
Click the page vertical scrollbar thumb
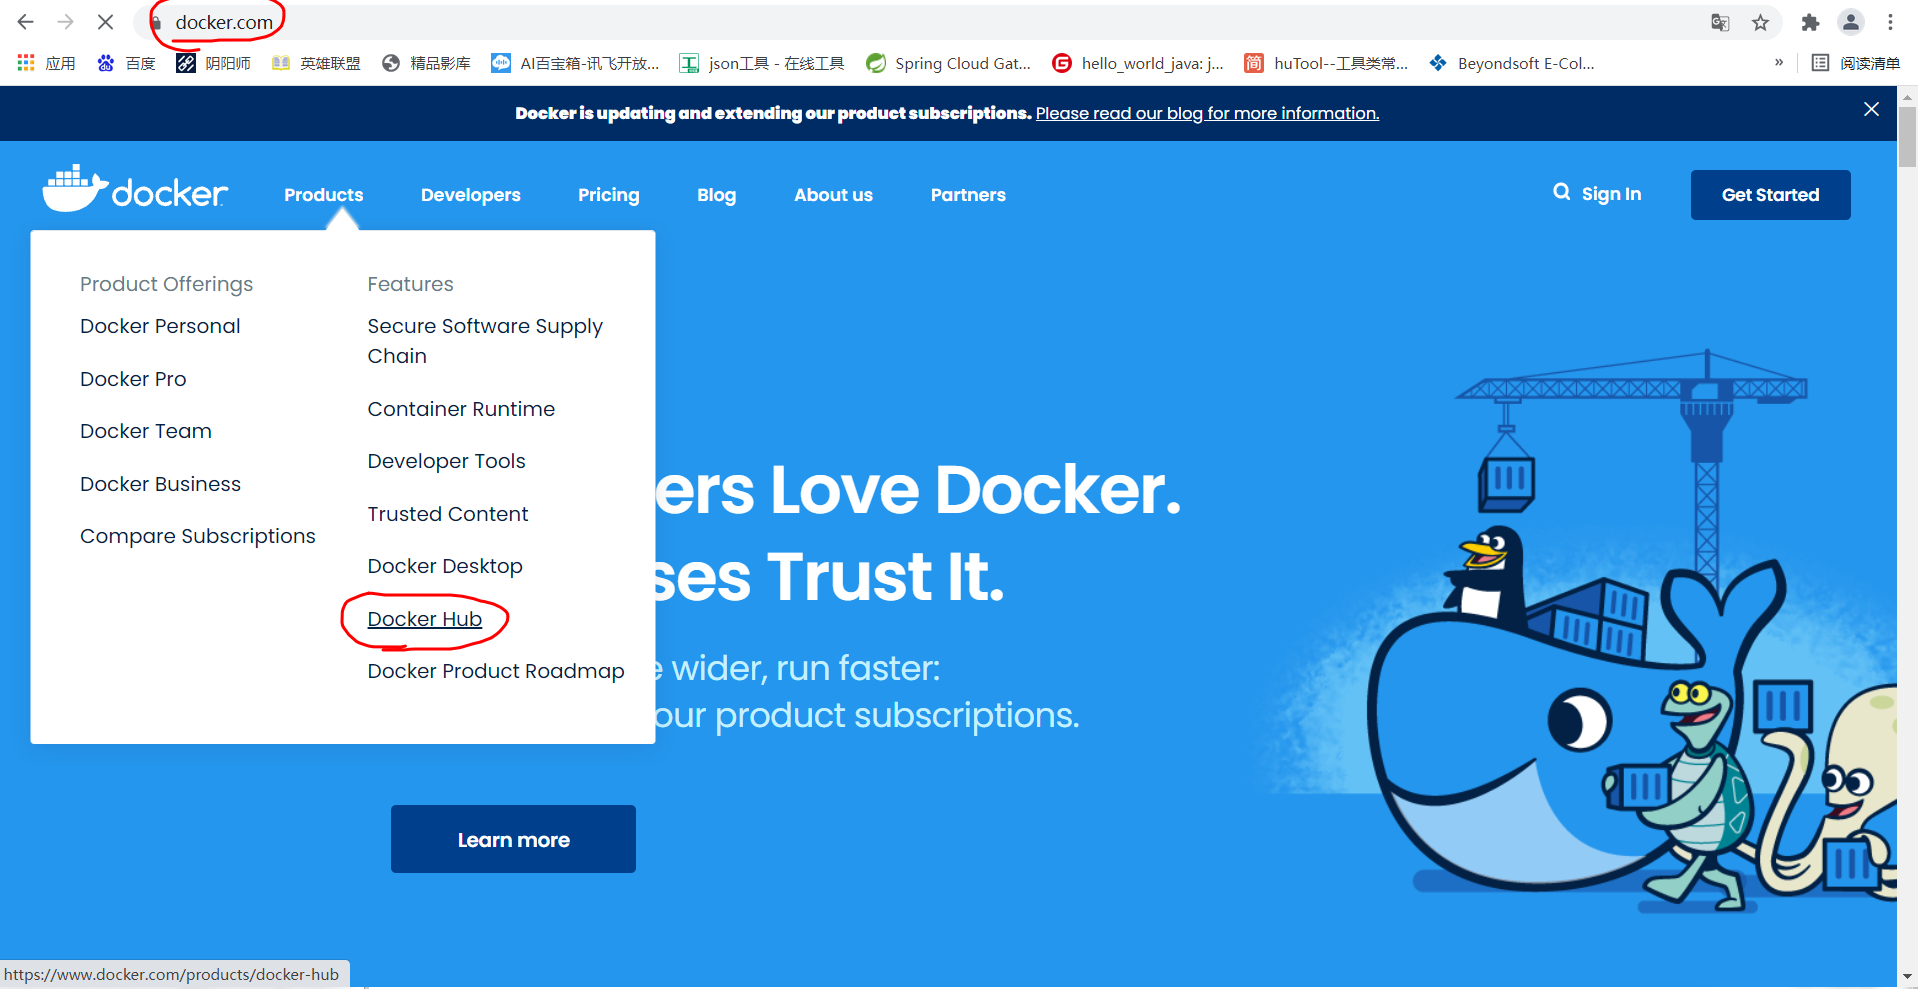coord(1907,136)
